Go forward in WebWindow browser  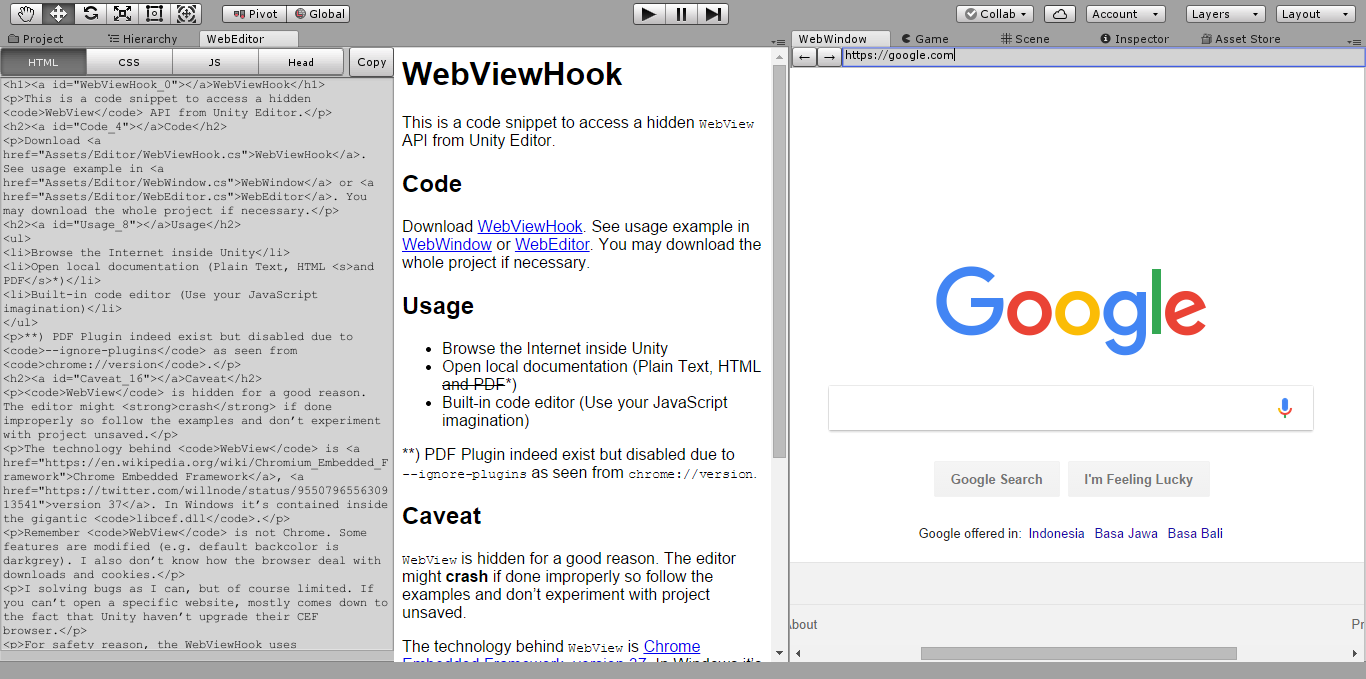pyautogui.click(x=829, y=56)
